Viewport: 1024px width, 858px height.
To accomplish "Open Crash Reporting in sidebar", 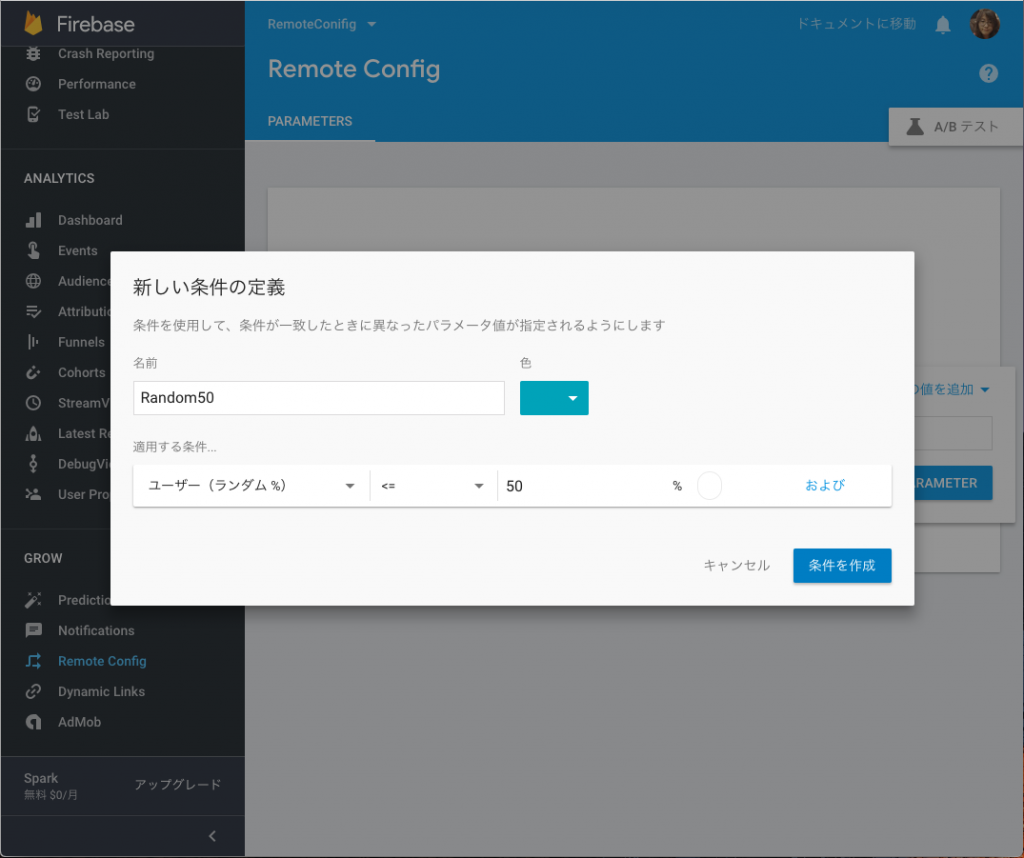I will click(x=106, y=54).
